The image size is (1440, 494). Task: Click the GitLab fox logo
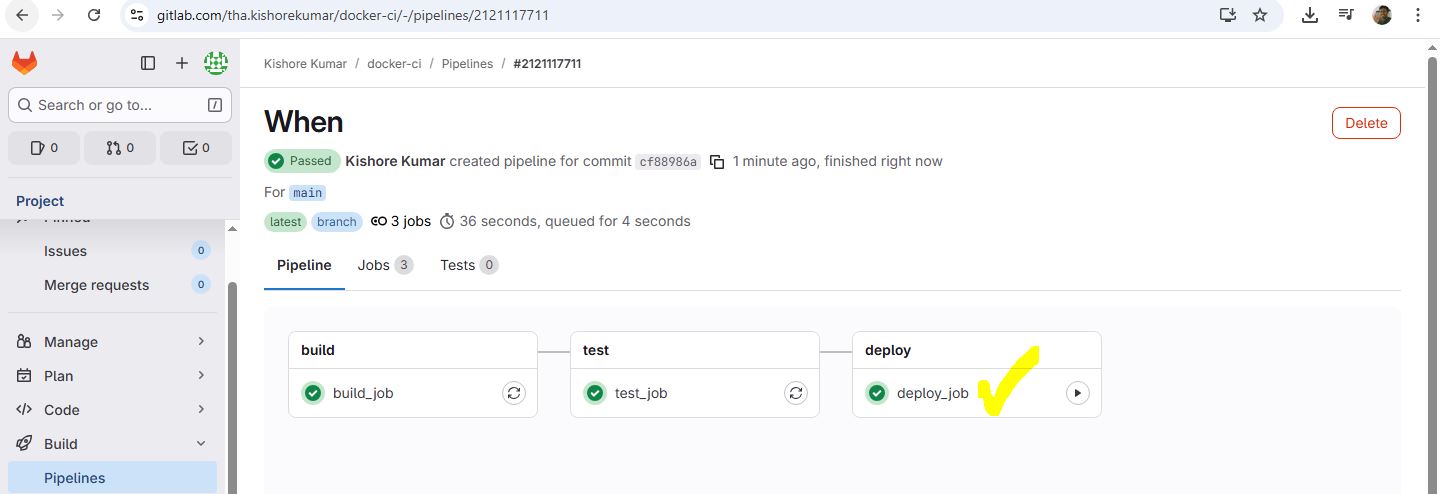(x=24, y=63)
